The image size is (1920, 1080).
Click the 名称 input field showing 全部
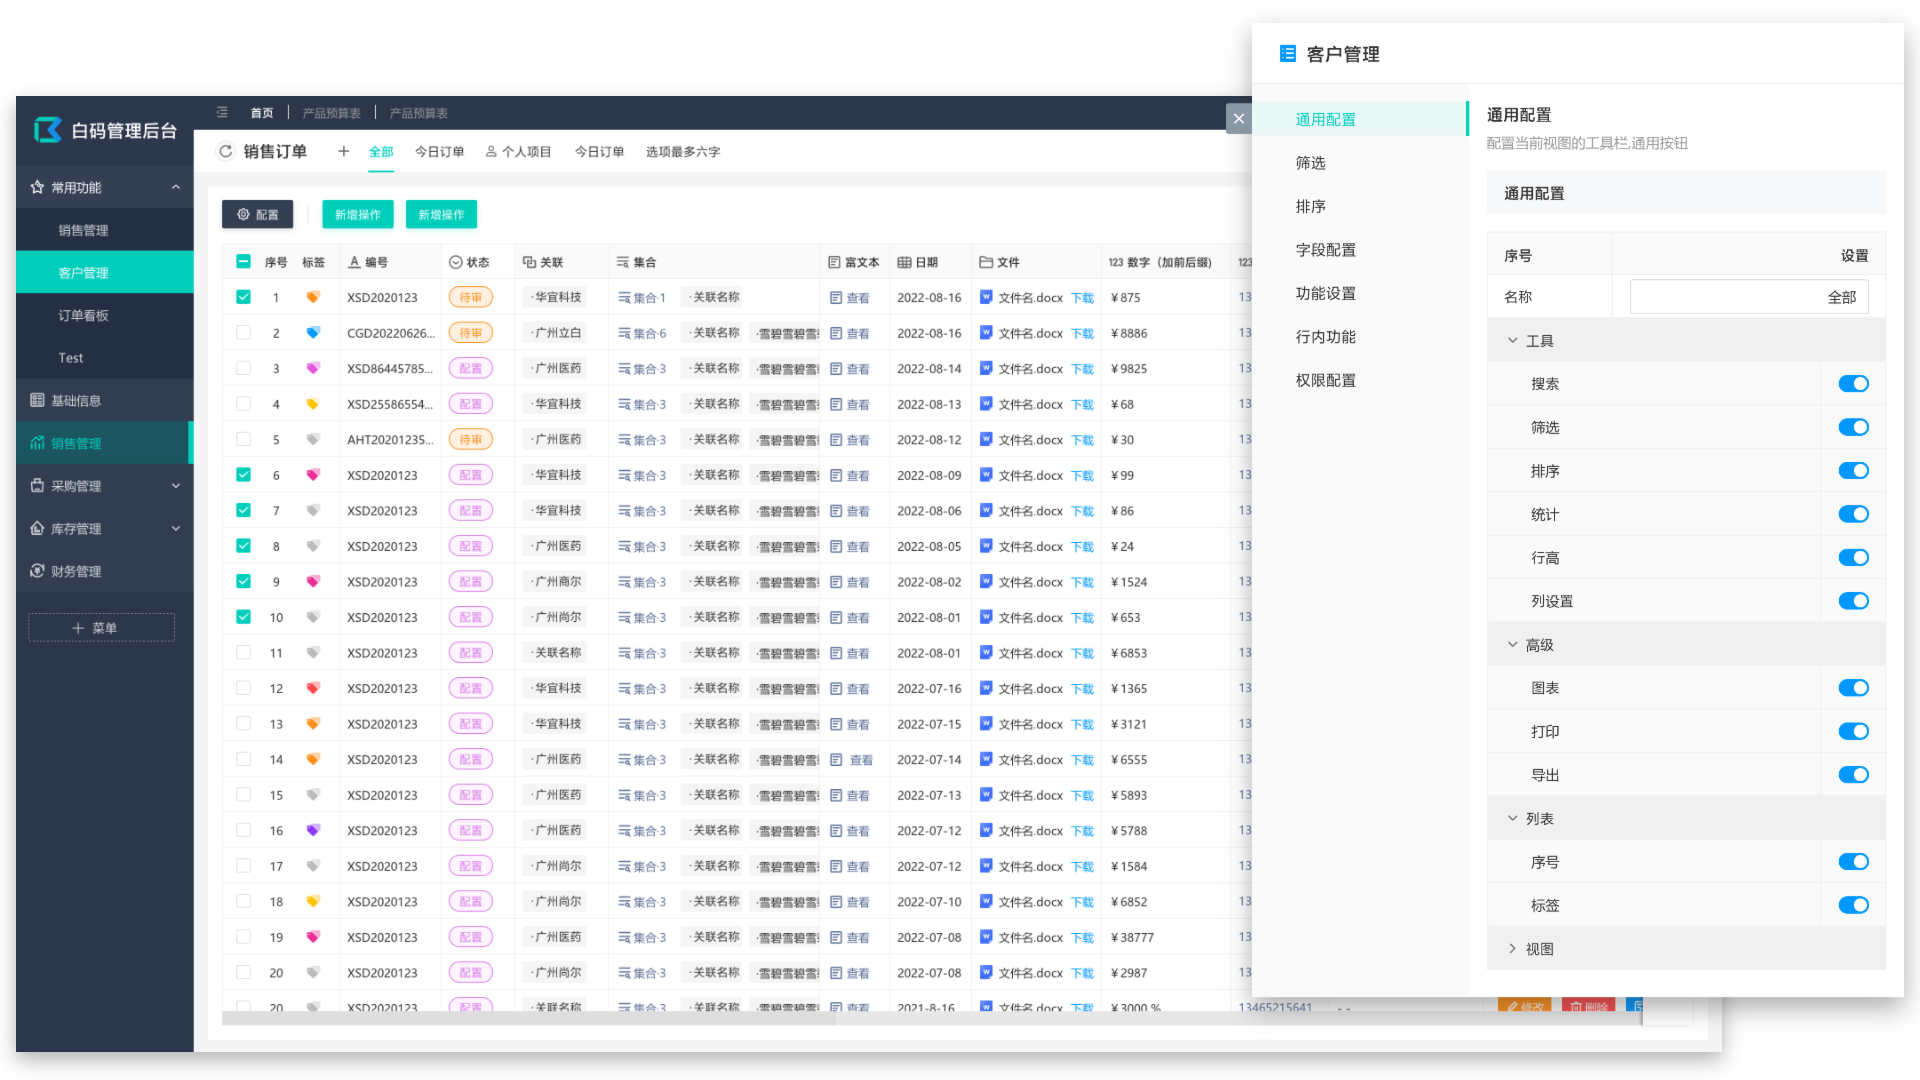[x=1748, y=297]
